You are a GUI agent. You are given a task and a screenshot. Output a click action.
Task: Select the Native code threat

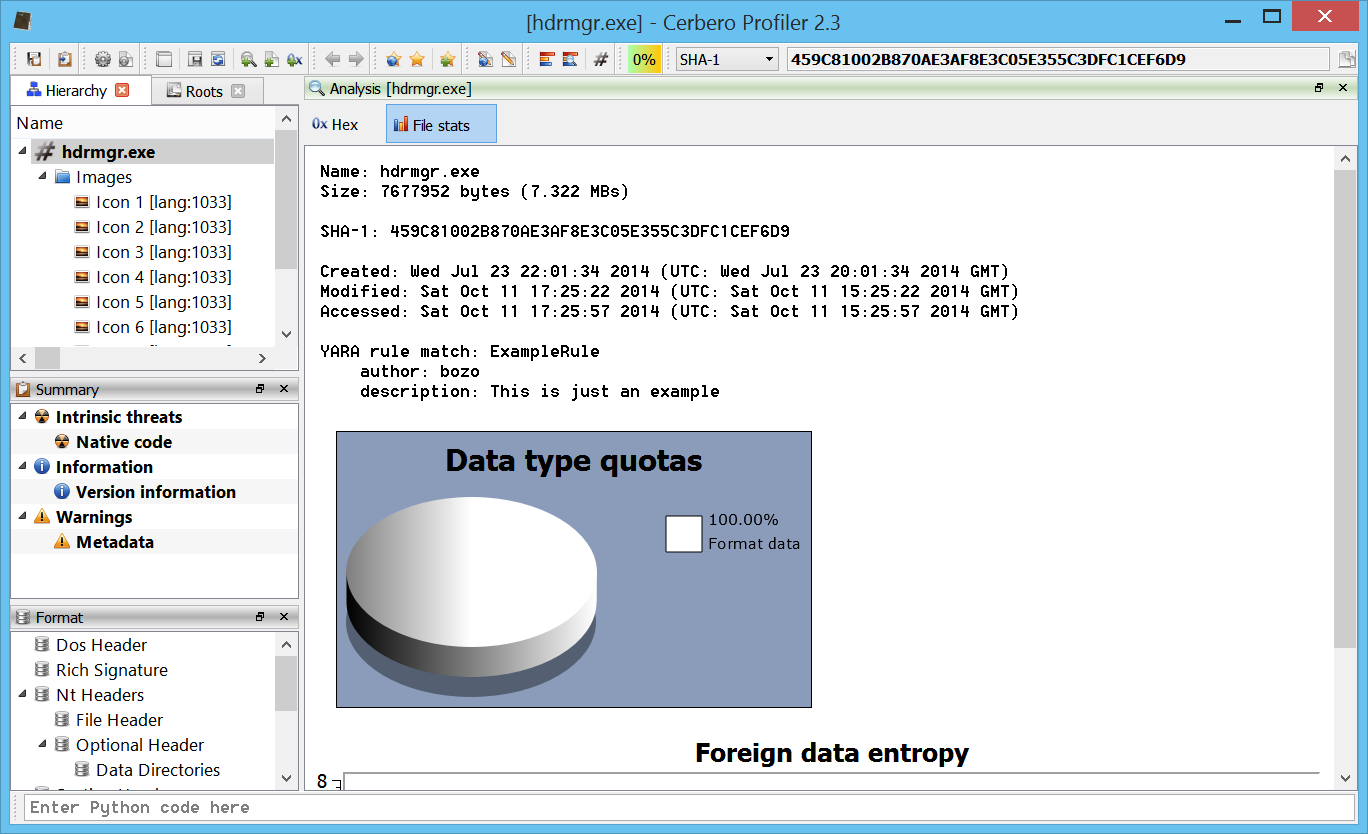pyautogui.click(x=124, y=442)
